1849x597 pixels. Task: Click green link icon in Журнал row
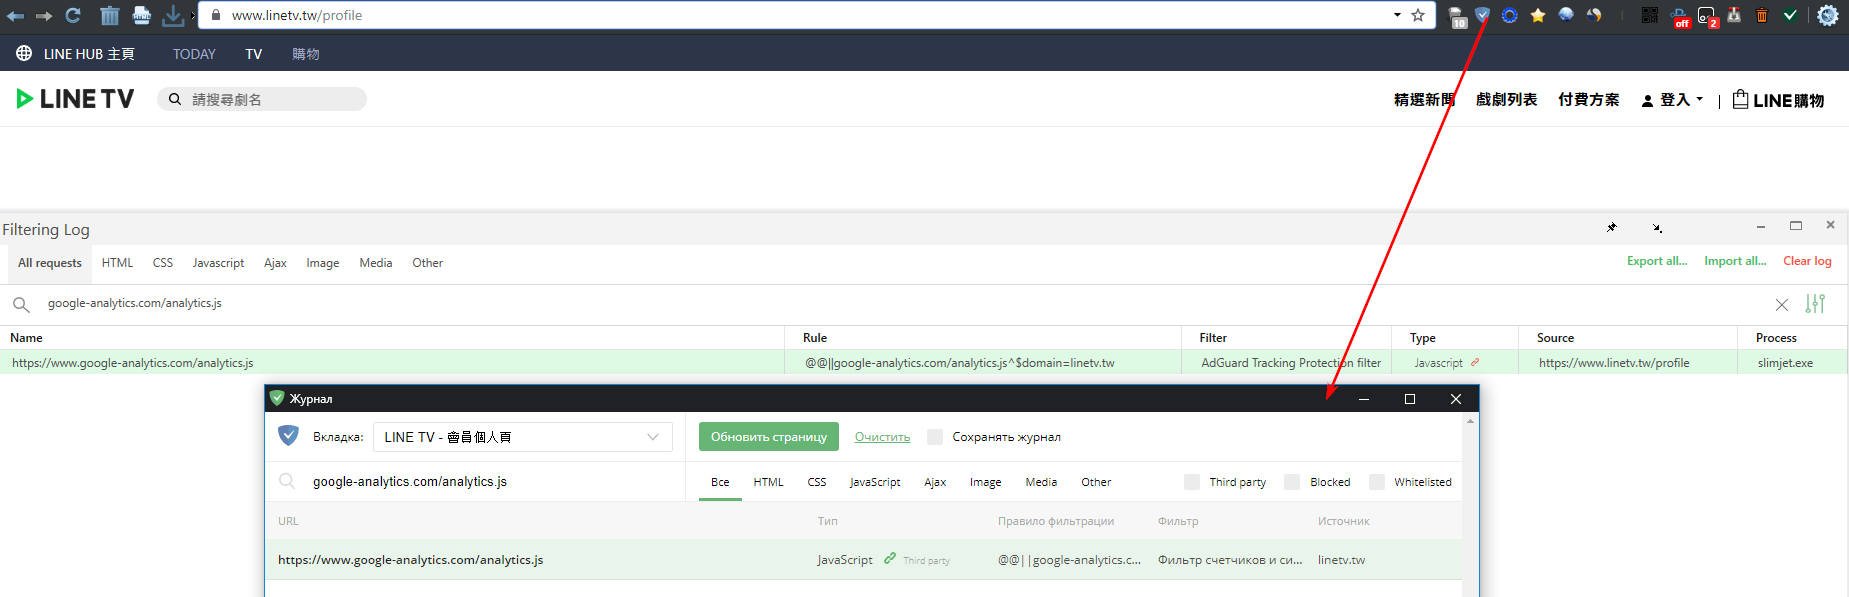pos(890,559)
